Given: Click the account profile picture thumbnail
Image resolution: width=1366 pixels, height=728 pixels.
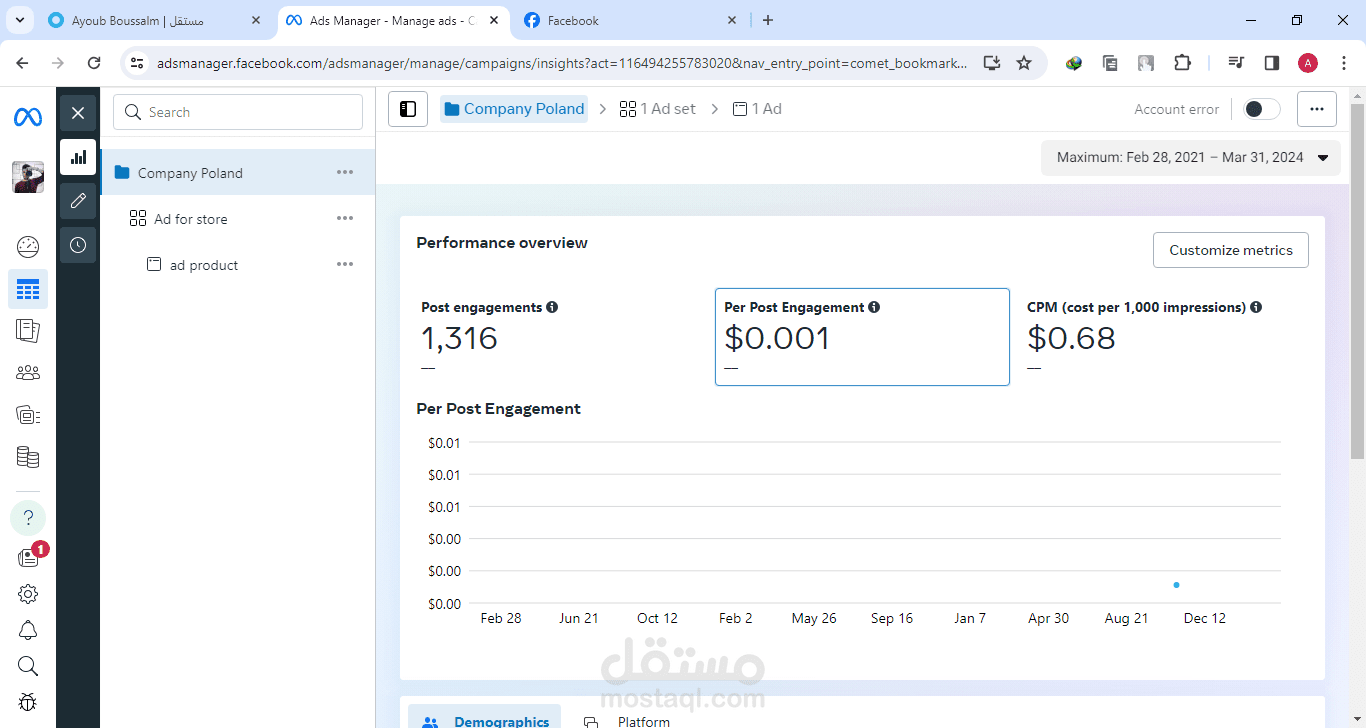Looking at the screenshot, I should pos(28,177).
